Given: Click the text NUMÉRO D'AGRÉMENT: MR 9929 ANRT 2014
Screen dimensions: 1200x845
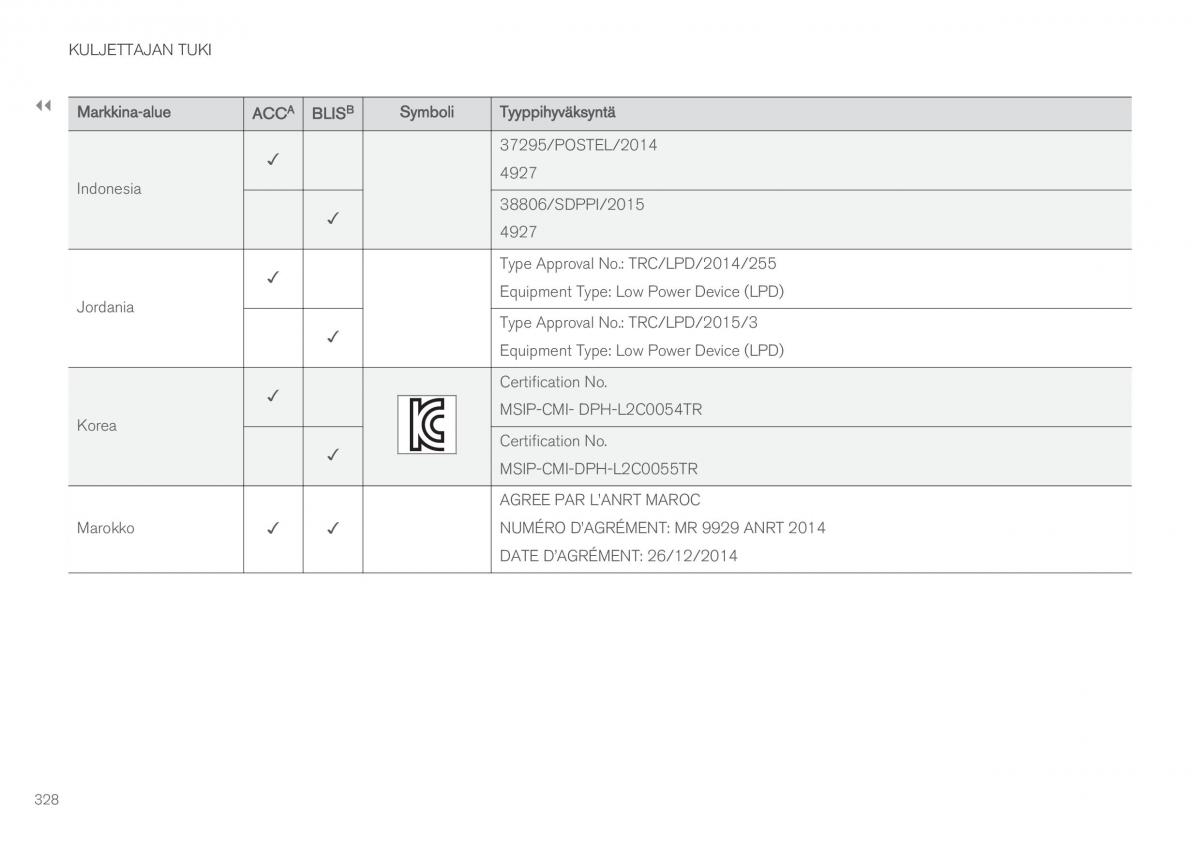Looking at the screenshot, I should 663,528.
